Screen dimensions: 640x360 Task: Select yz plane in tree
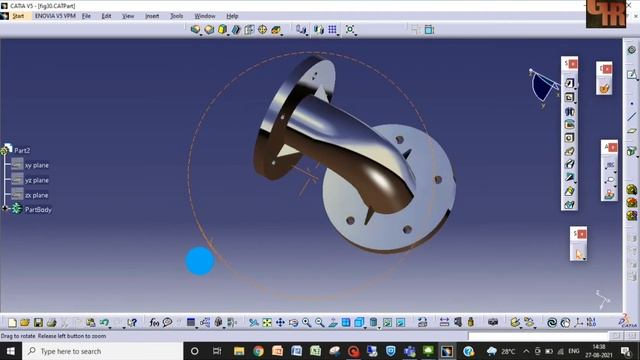tap(36, 180)
